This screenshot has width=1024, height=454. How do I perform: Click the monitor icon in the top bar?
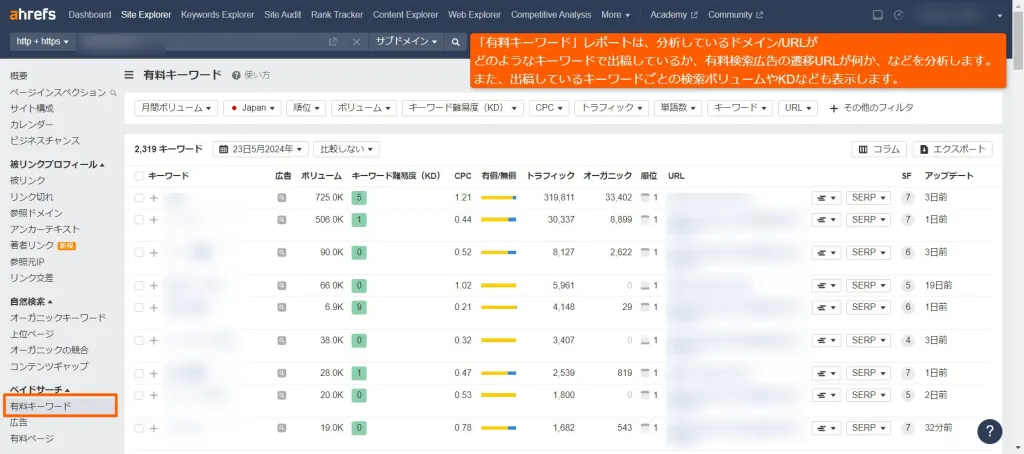[878, 14]
